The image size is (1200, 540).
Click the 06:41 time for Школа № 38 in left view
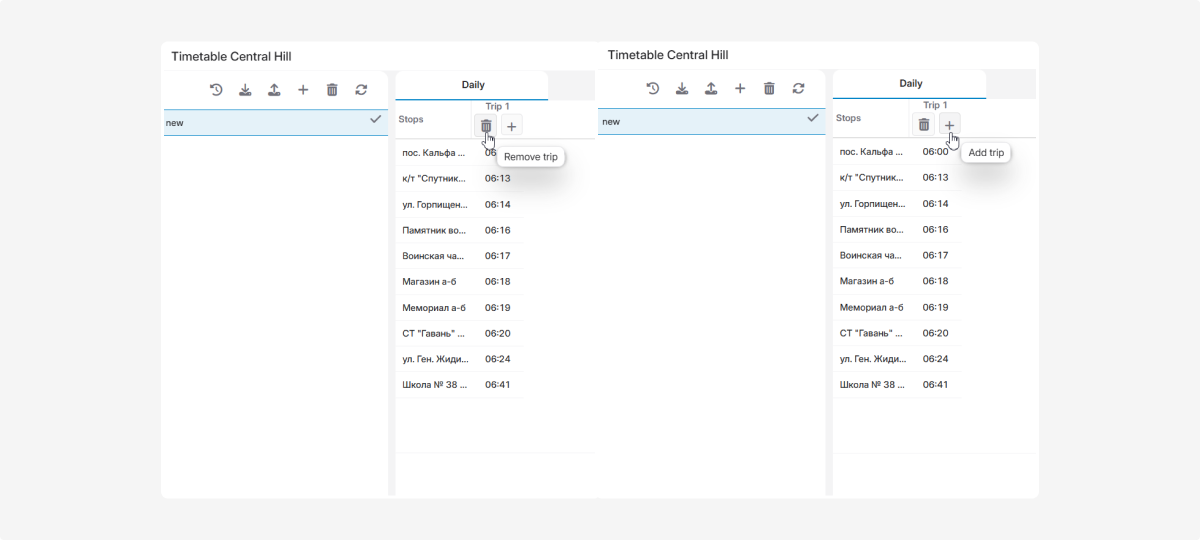click(x=498, y=385)
